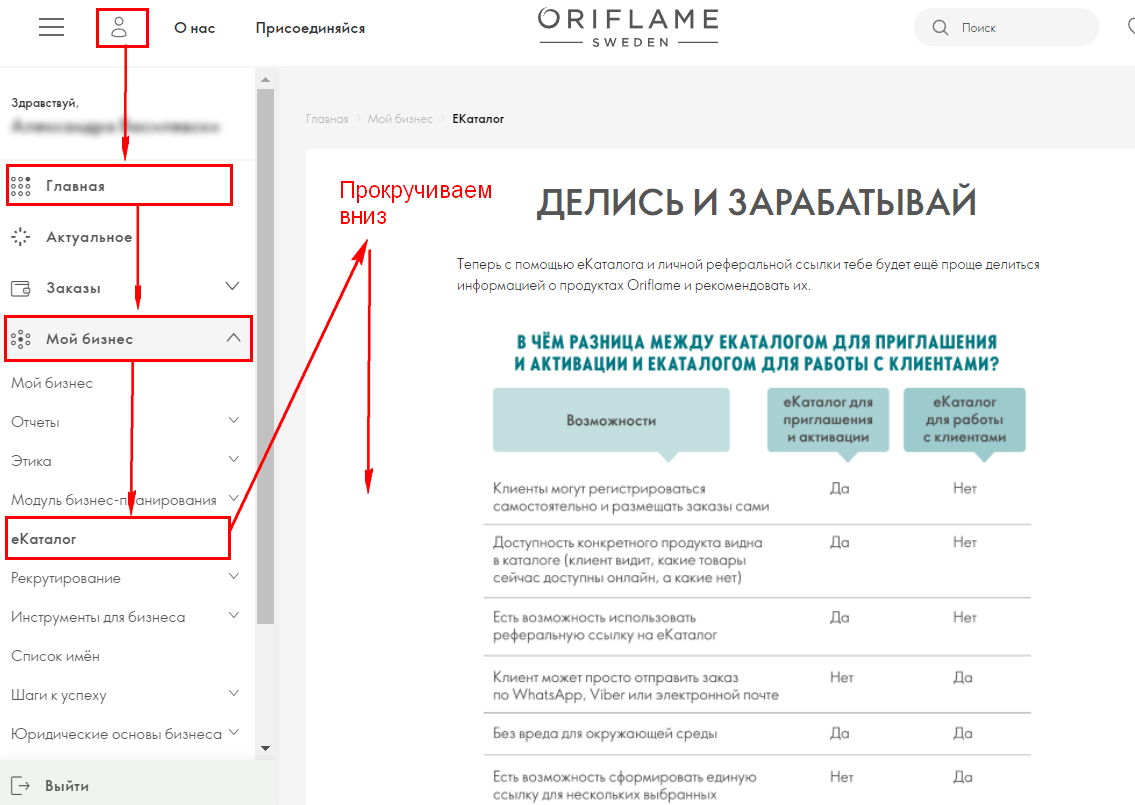Collapse the Мой бизнес chevron
Viewport: 1135px width, 805px height.
click(x=233, y=337)
